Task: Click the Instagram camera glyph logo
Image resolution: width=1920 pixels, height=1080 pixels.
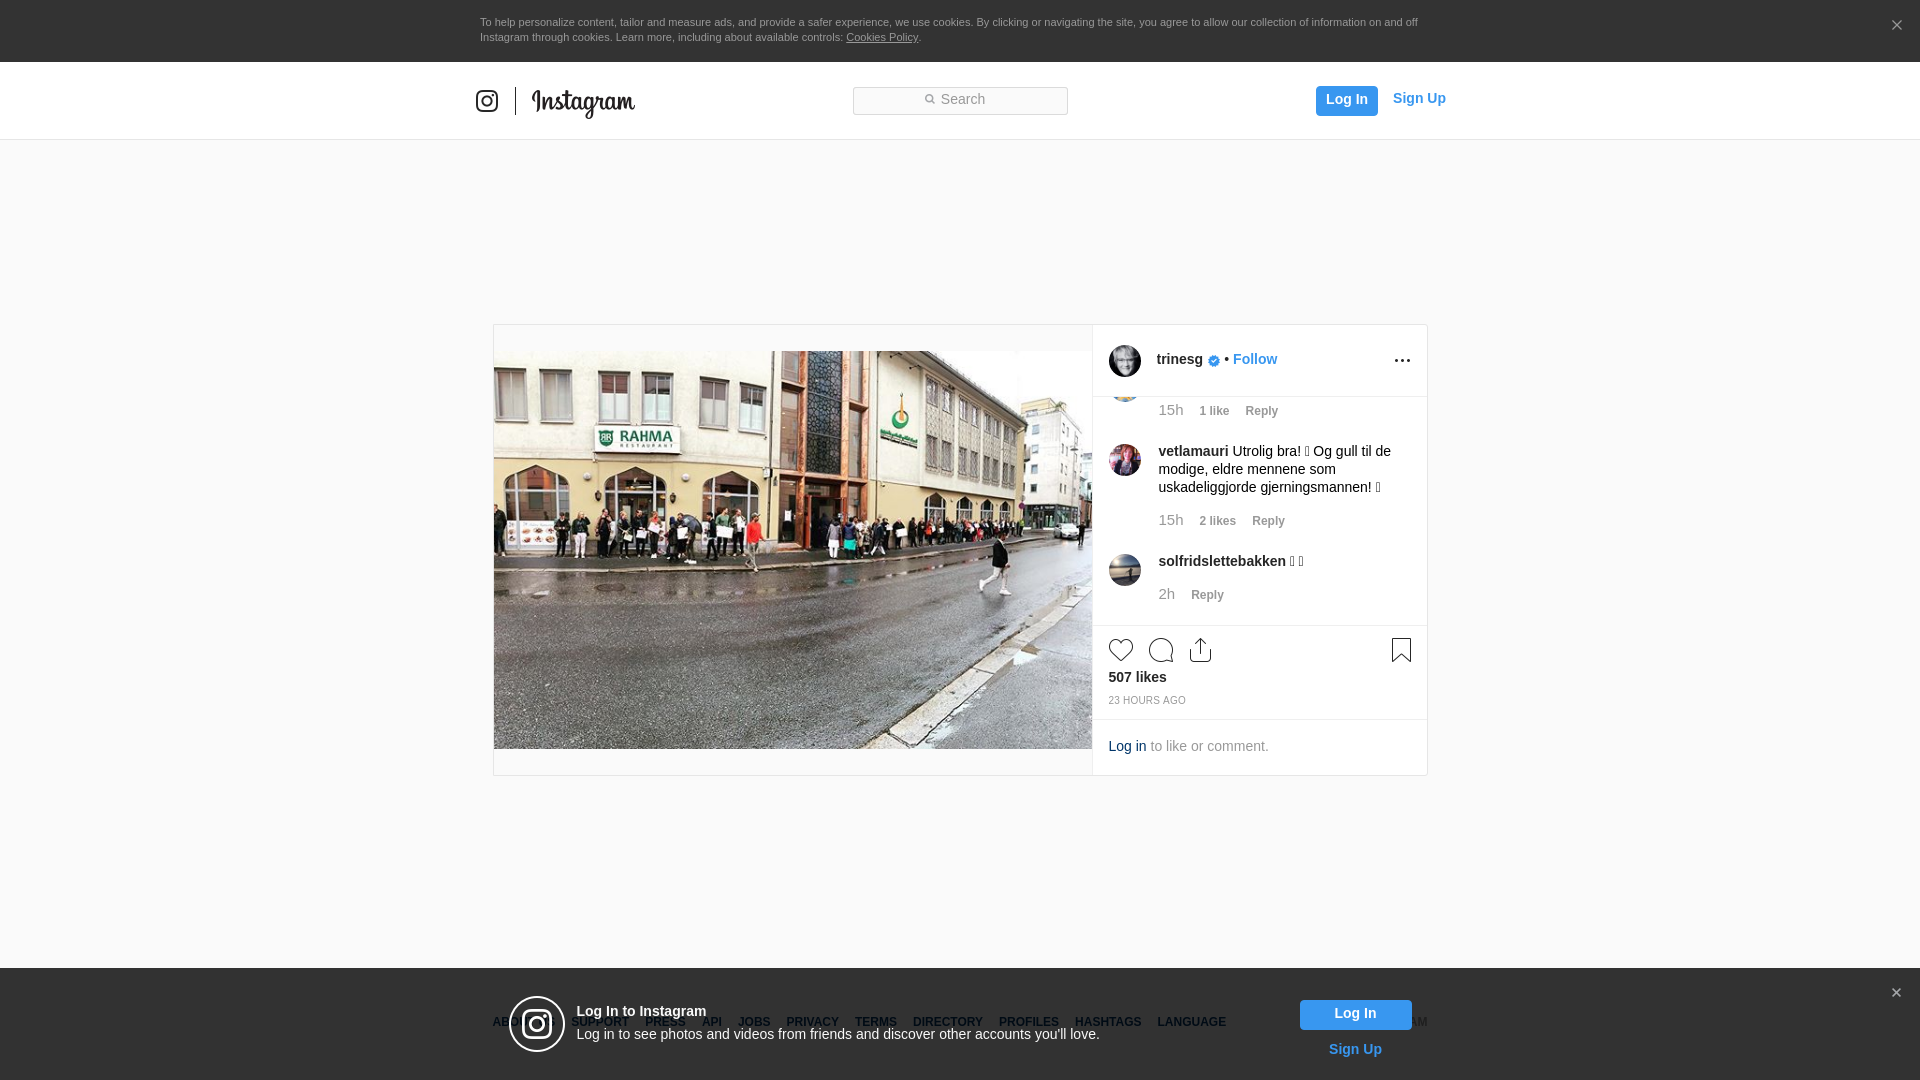Action: tap(487, 101)
